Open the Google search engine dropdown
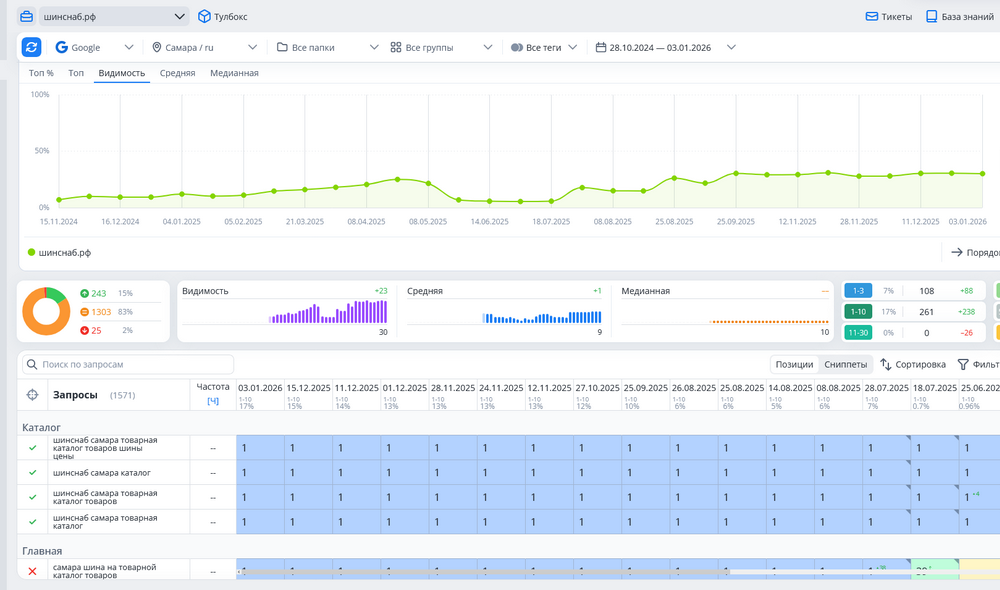Viewport: 1000px width, 590px height. (95, 47)
